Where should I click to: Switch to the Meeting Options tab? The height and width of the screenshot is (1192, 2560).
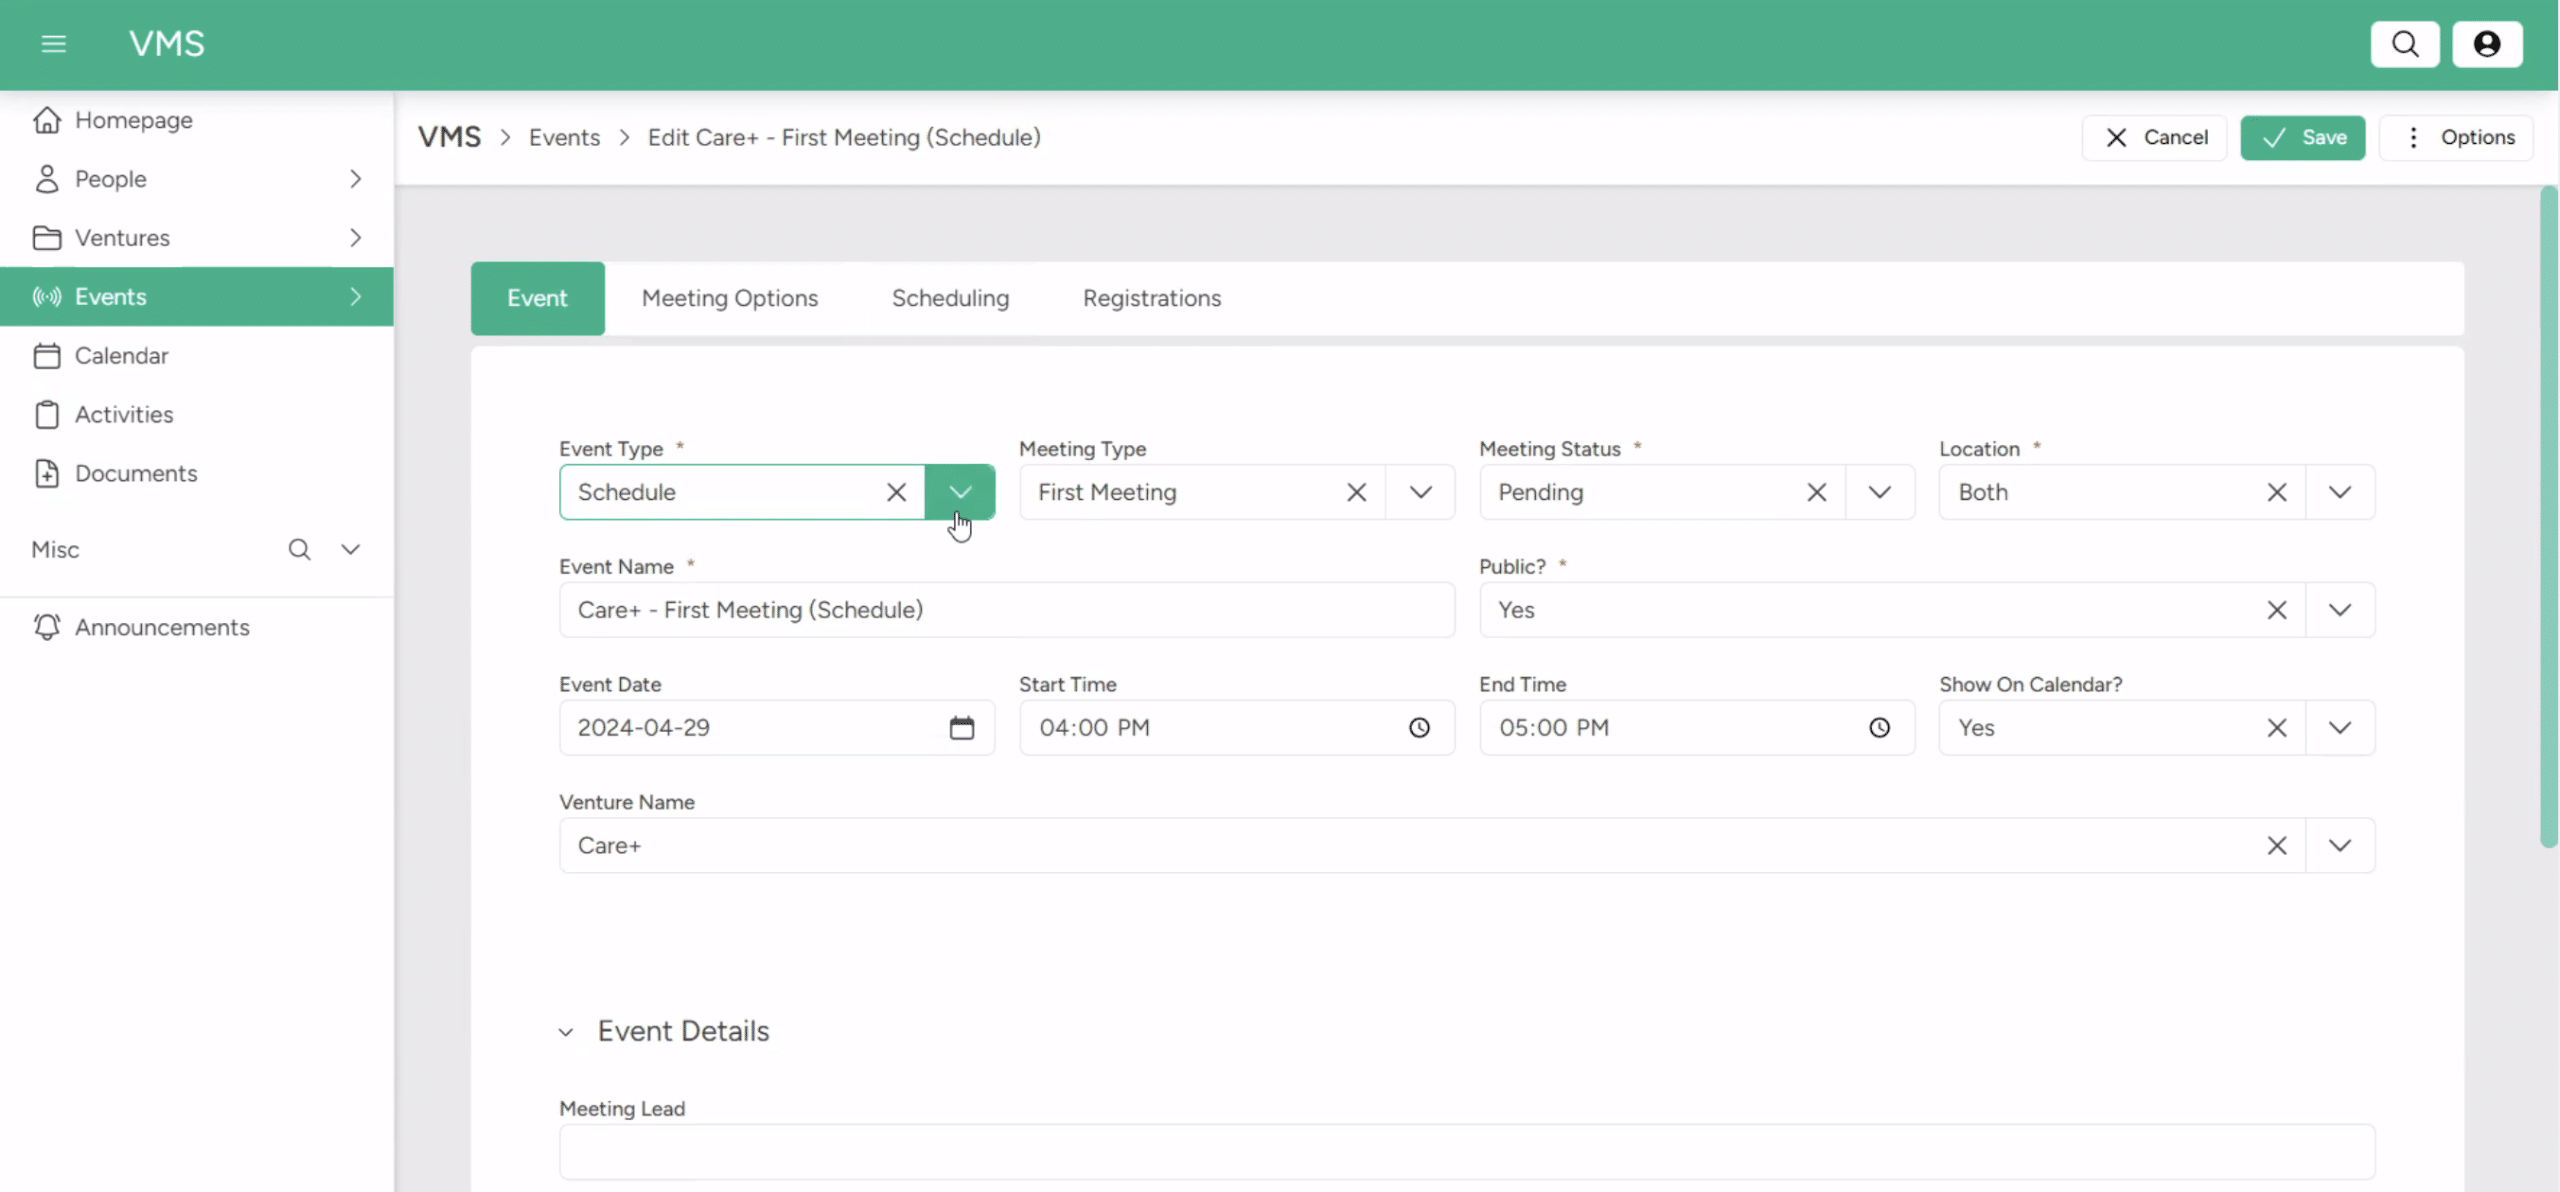730,298
